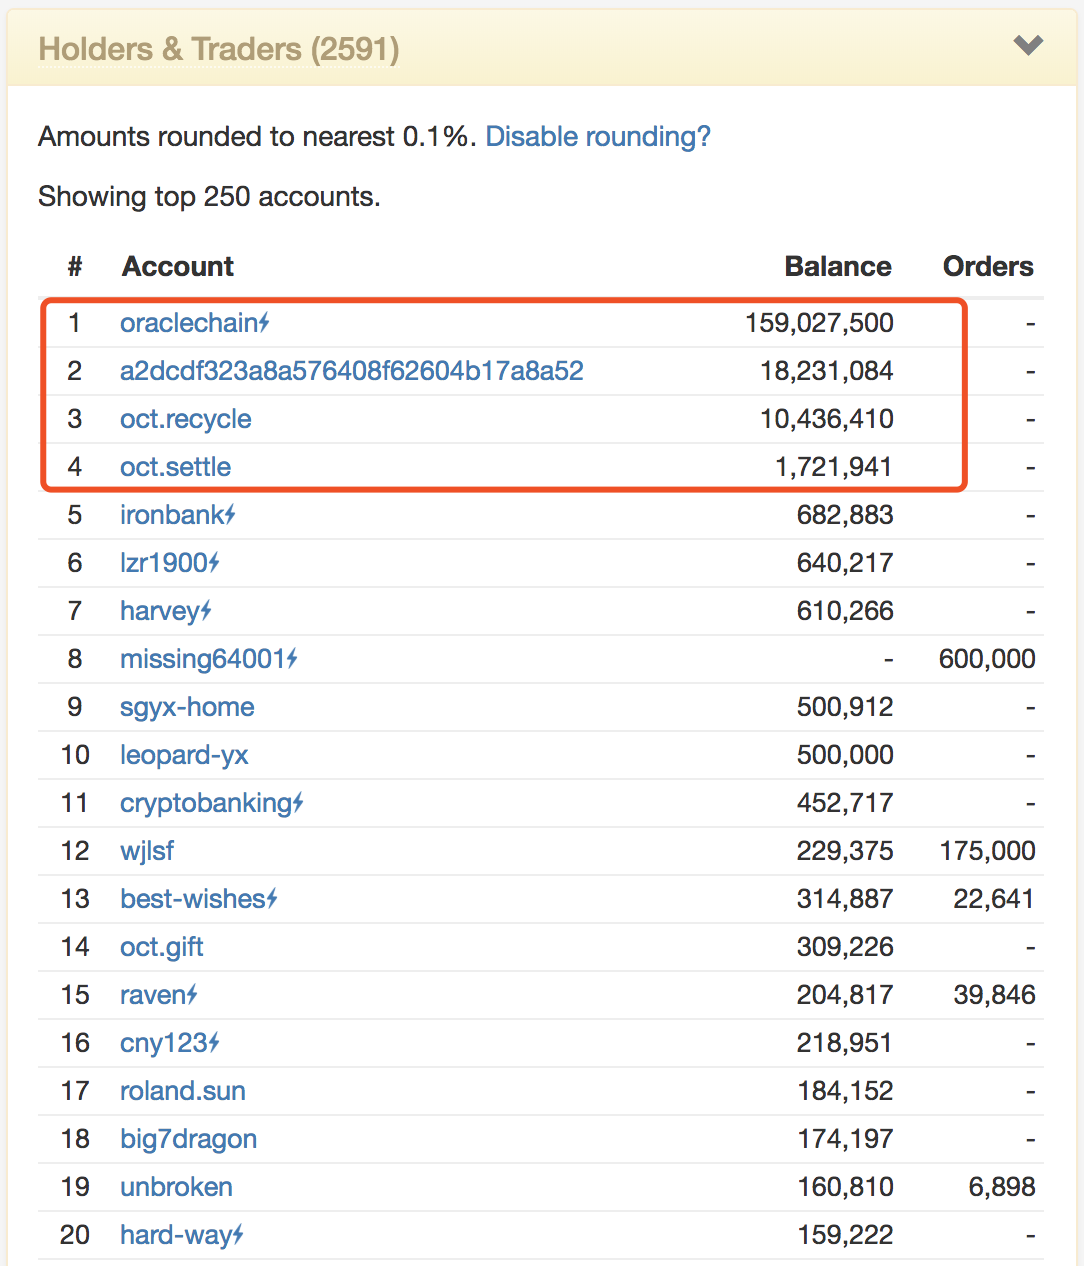Open the roland.sun account link
The image size is (1084, 1266).
click(183, 1091)
